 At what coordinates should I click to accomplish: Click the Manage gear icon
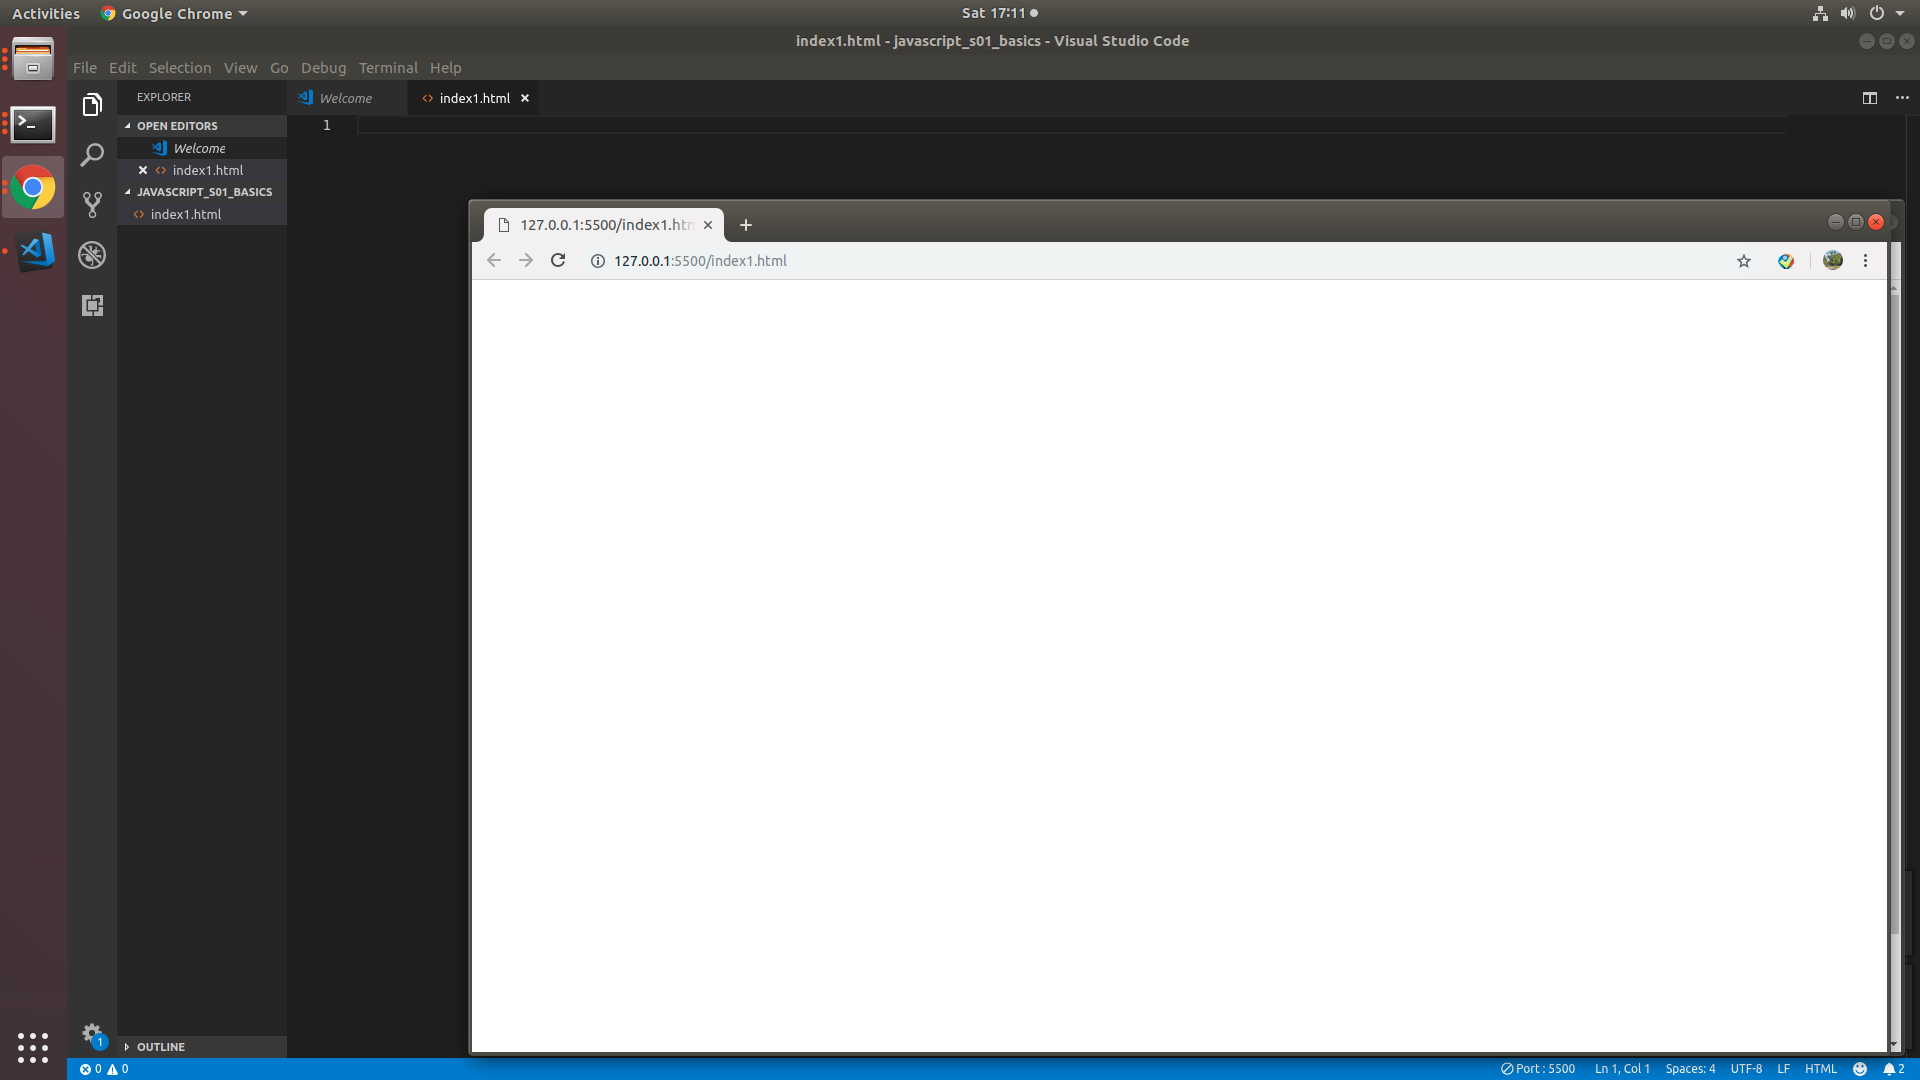92,1033
